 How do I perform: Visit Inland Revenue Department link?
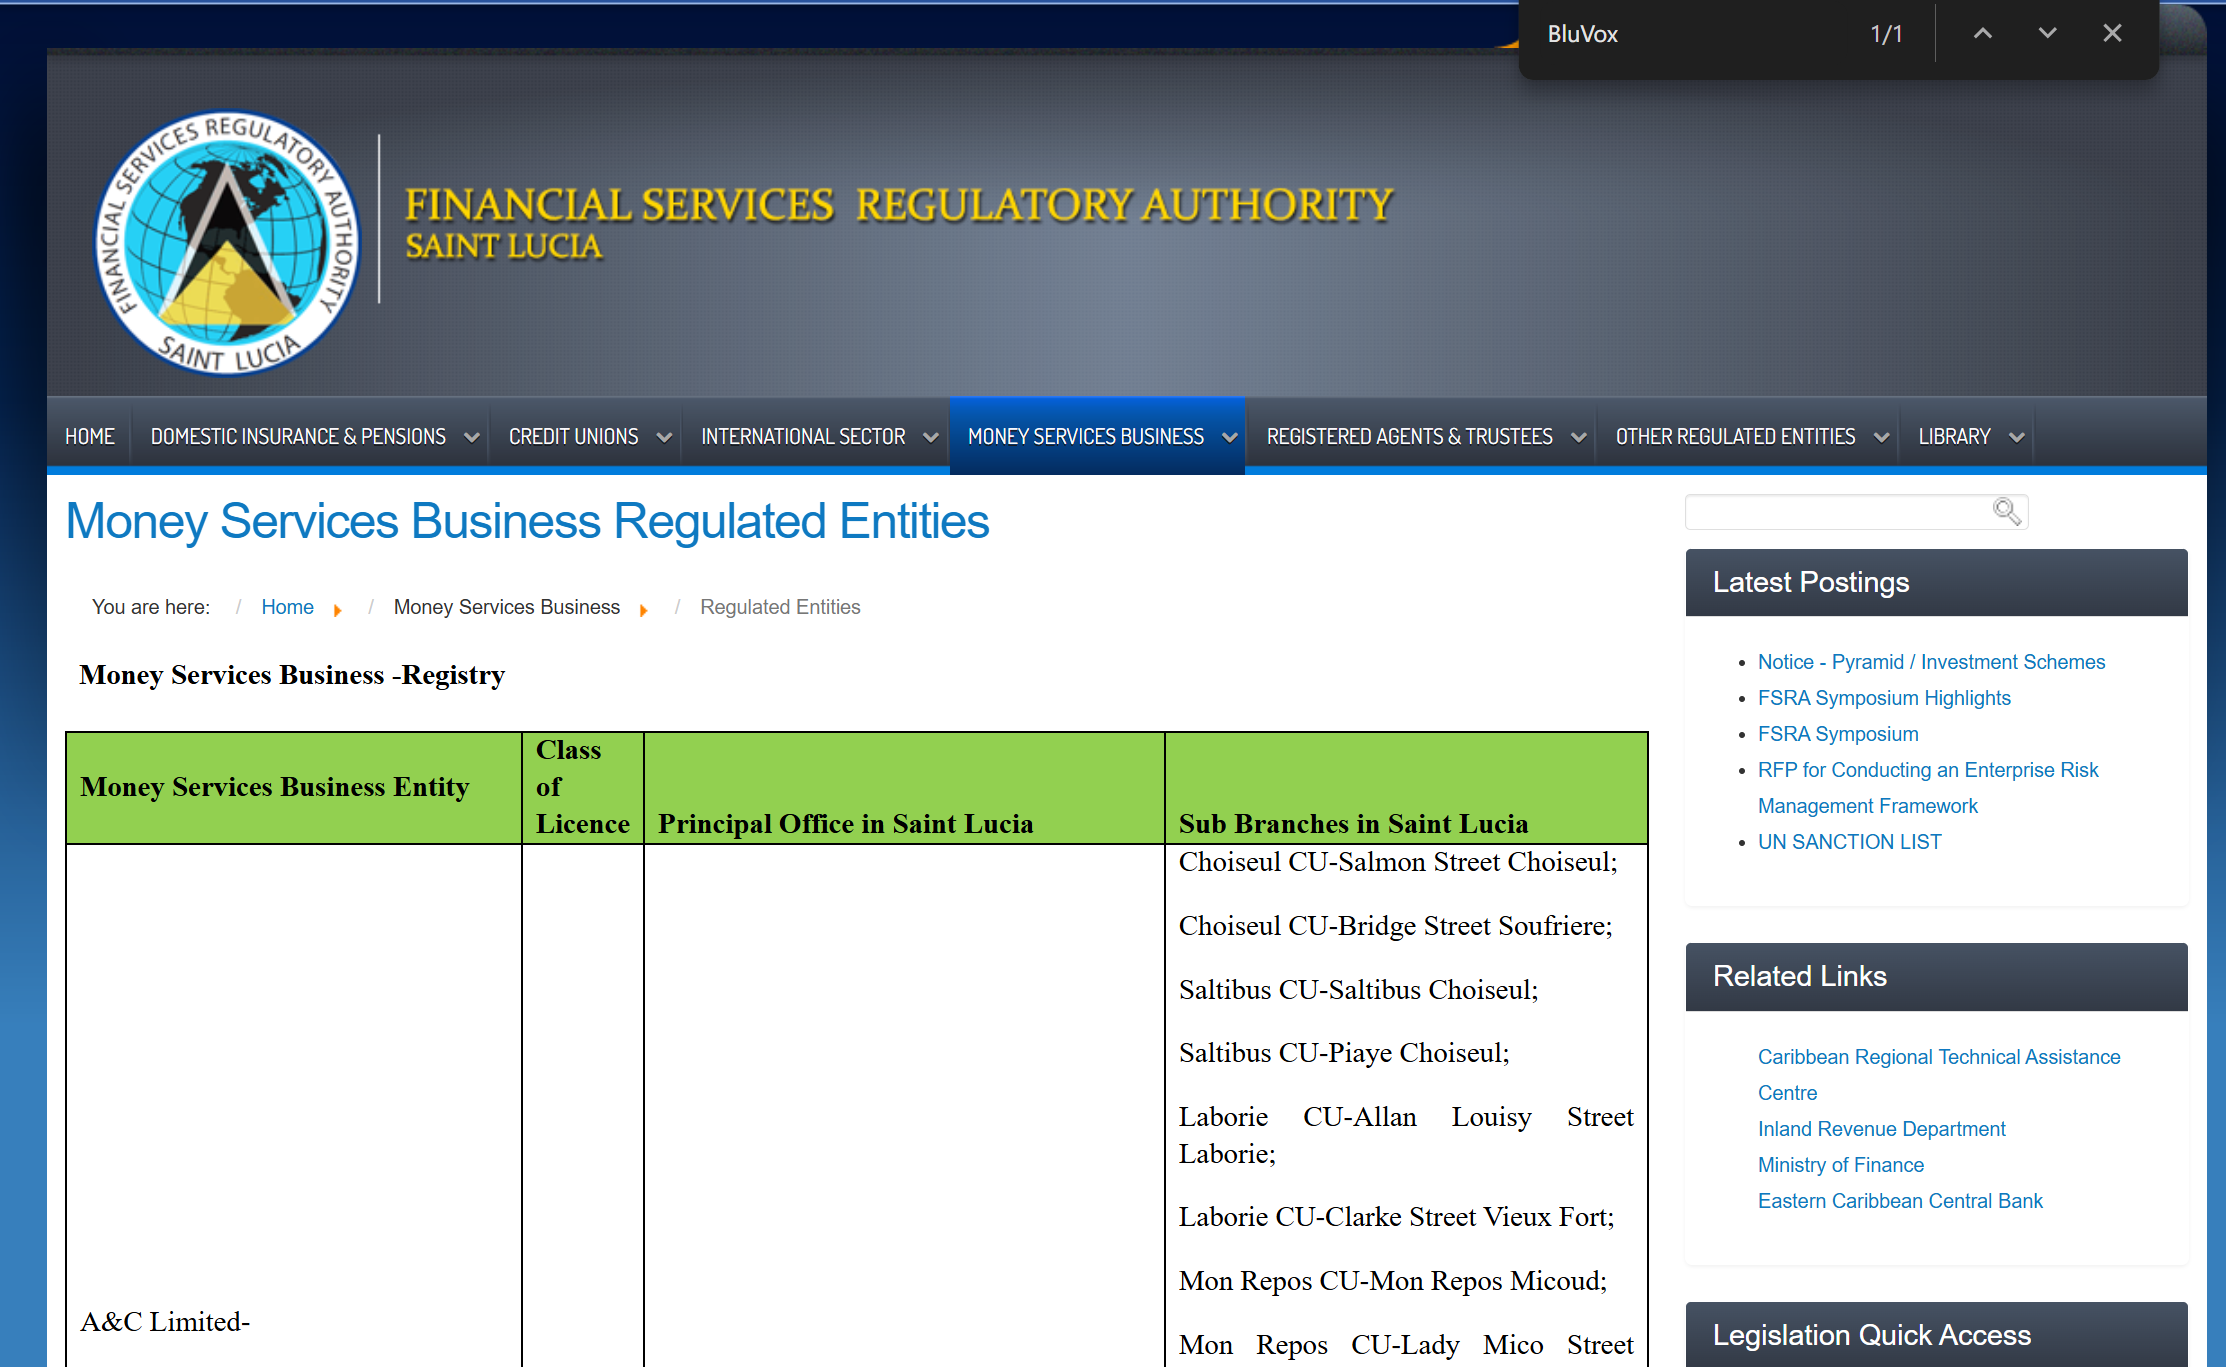[1881, 1129]
